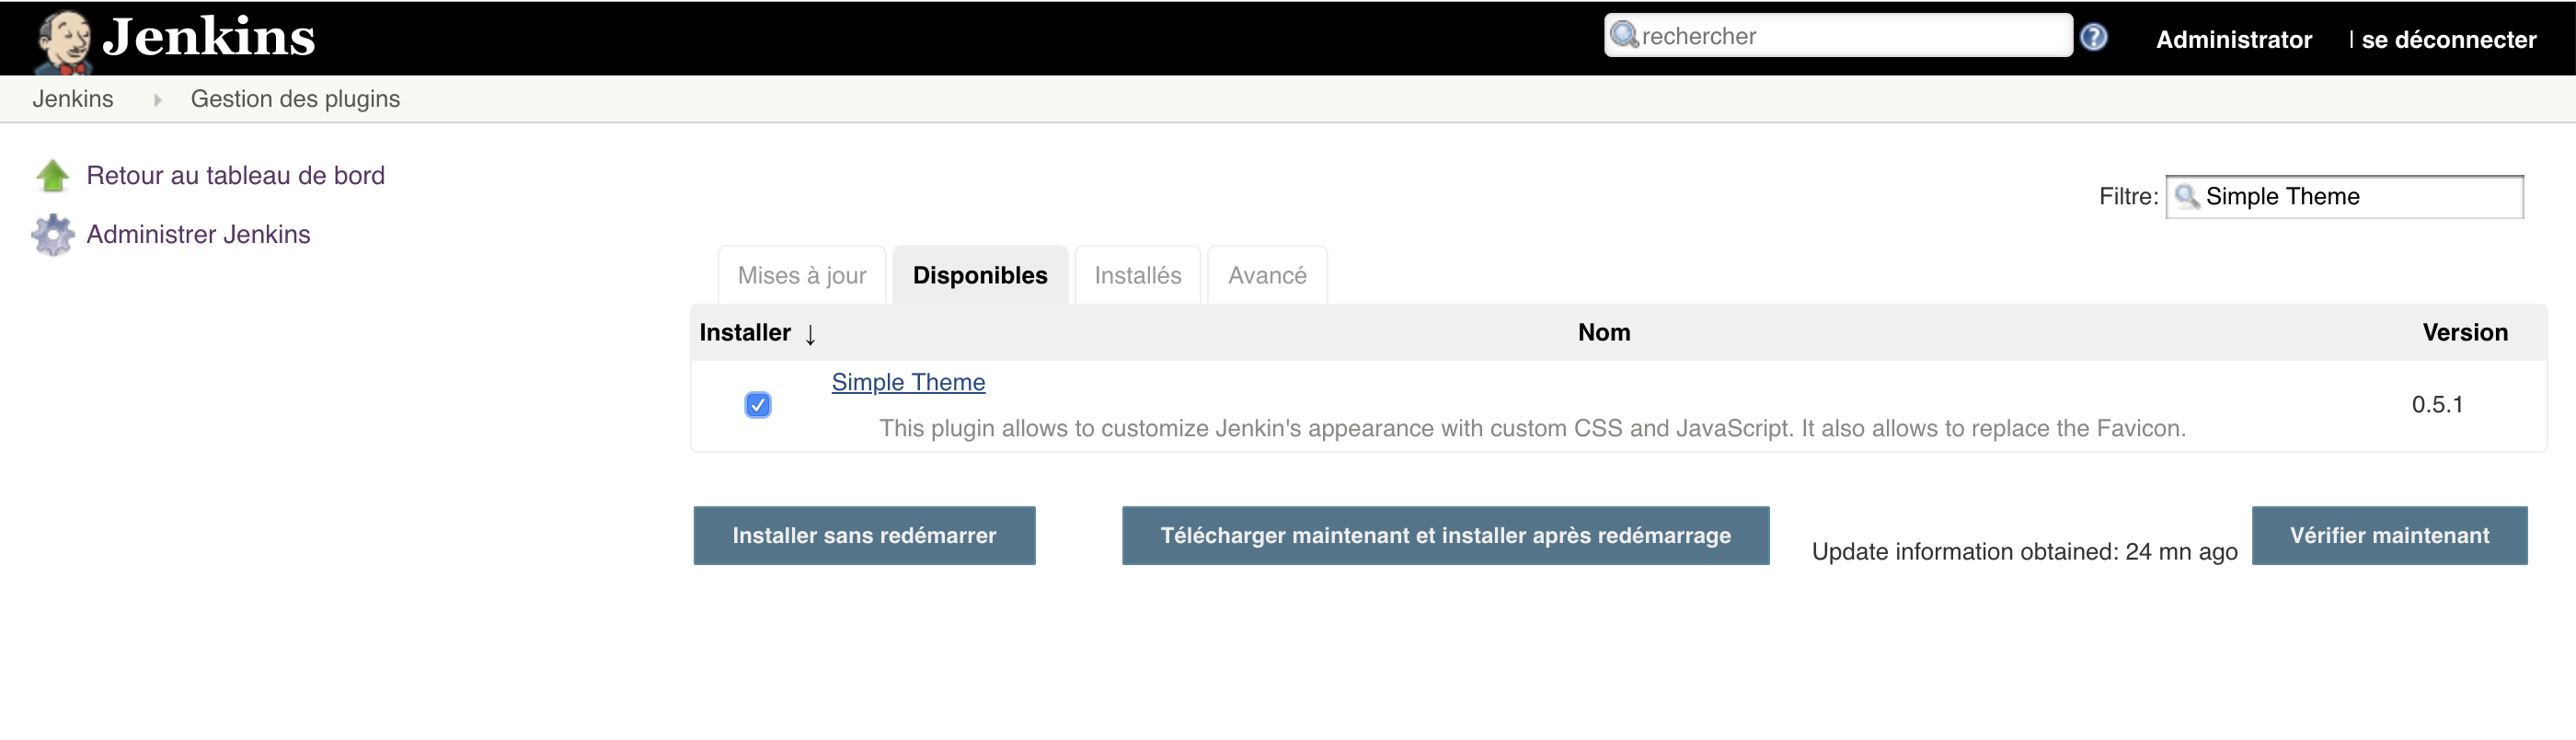Click the magnifier icon in rechercher box
This screenshot has height=740, width=2576.
1624,36
